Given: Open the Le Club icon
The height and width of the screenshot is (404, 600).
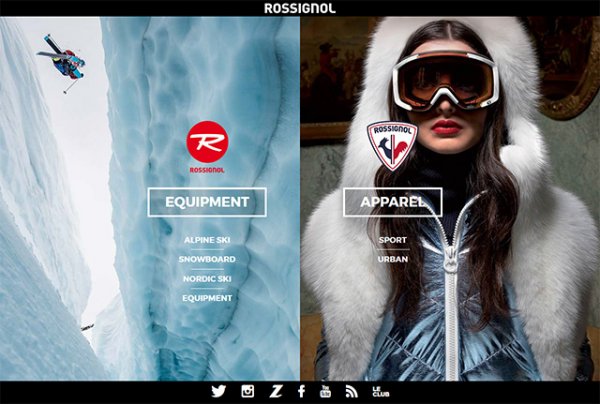Looking at the screenshot, I should click(x=379, y=392).
